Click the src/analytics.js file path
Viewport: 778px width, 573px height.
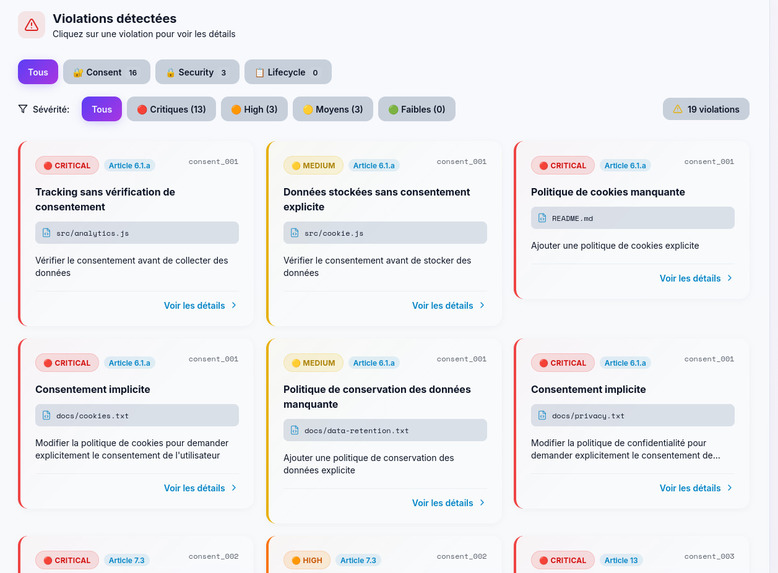click(92, 233)
